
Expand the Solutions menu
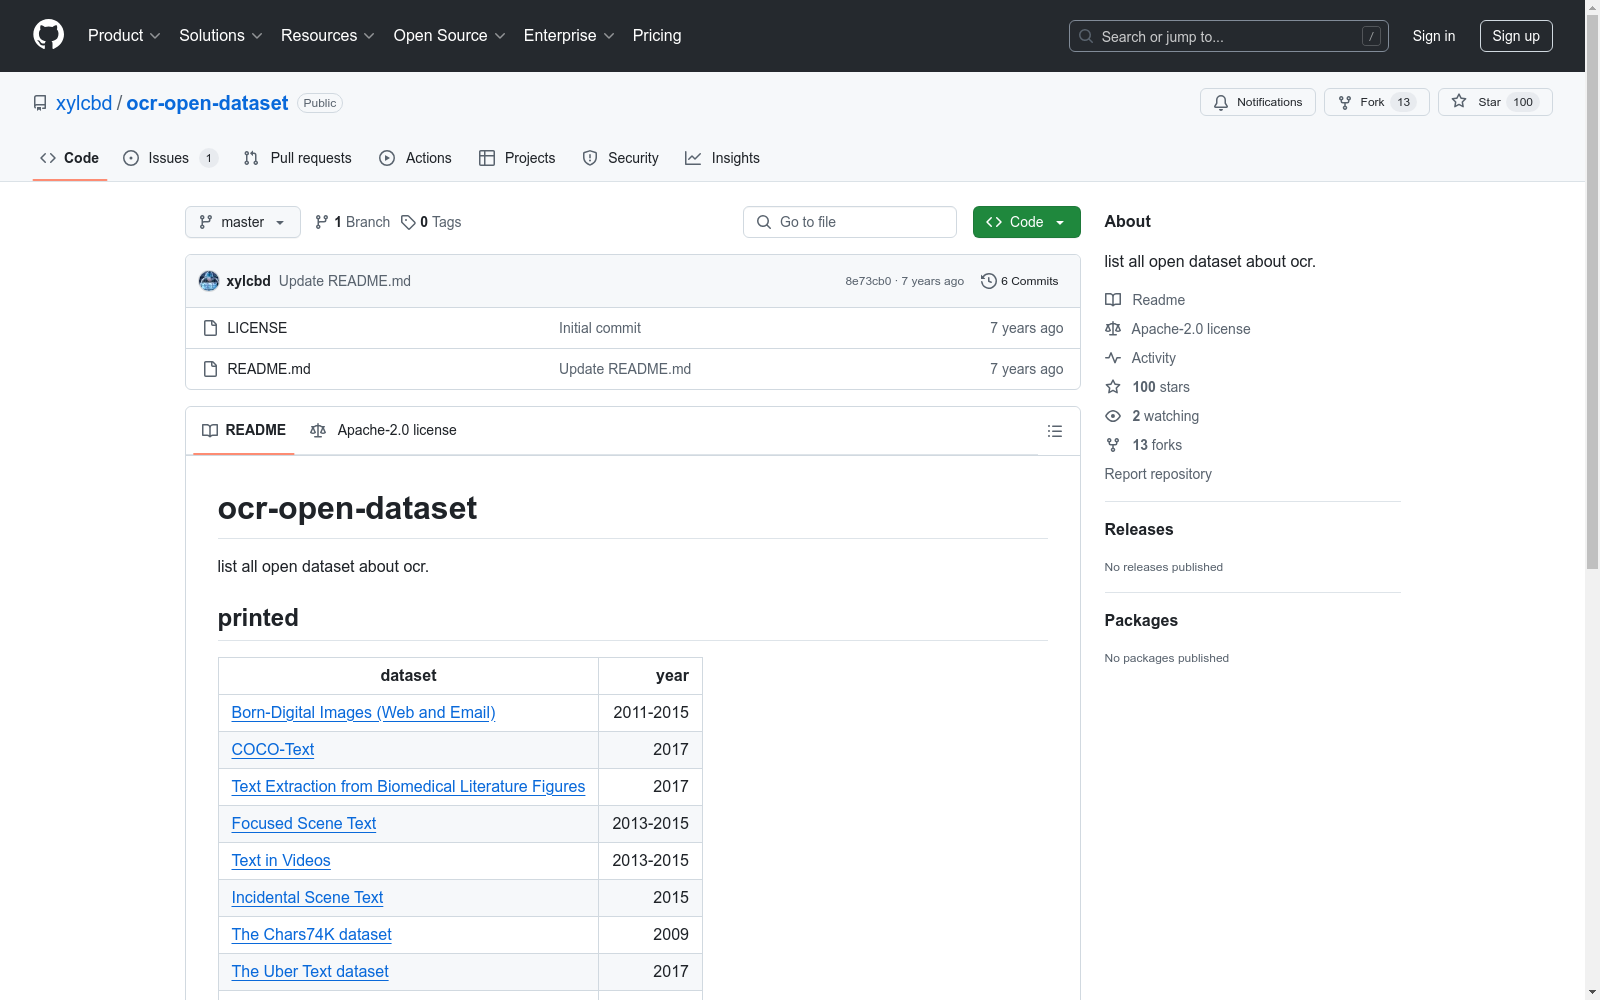[x=221, y=36]
